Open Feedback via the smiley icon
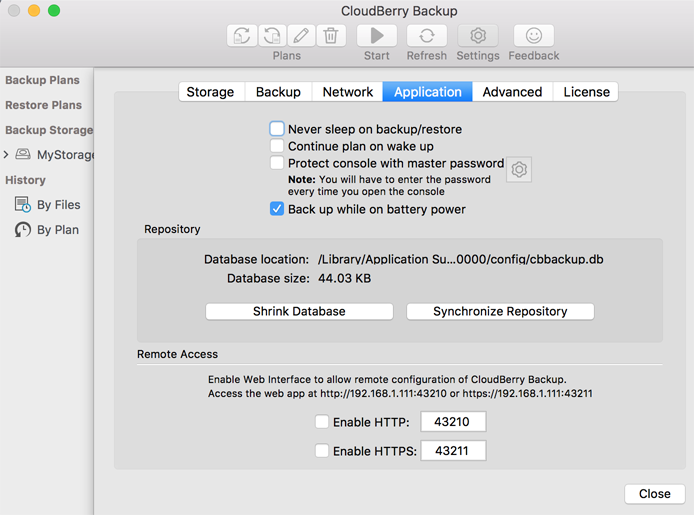The width and height of the screenshot is (694, 515). point(534,35)
